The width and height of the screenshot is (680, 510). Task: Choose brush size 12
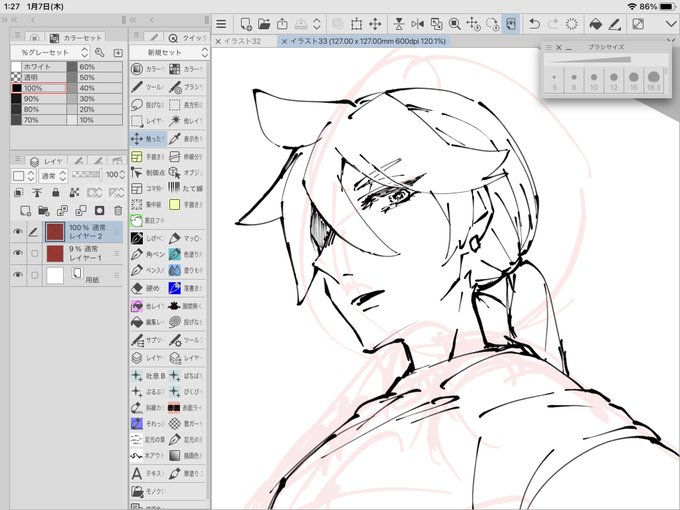pyautogui.click(x=614, y=80)
